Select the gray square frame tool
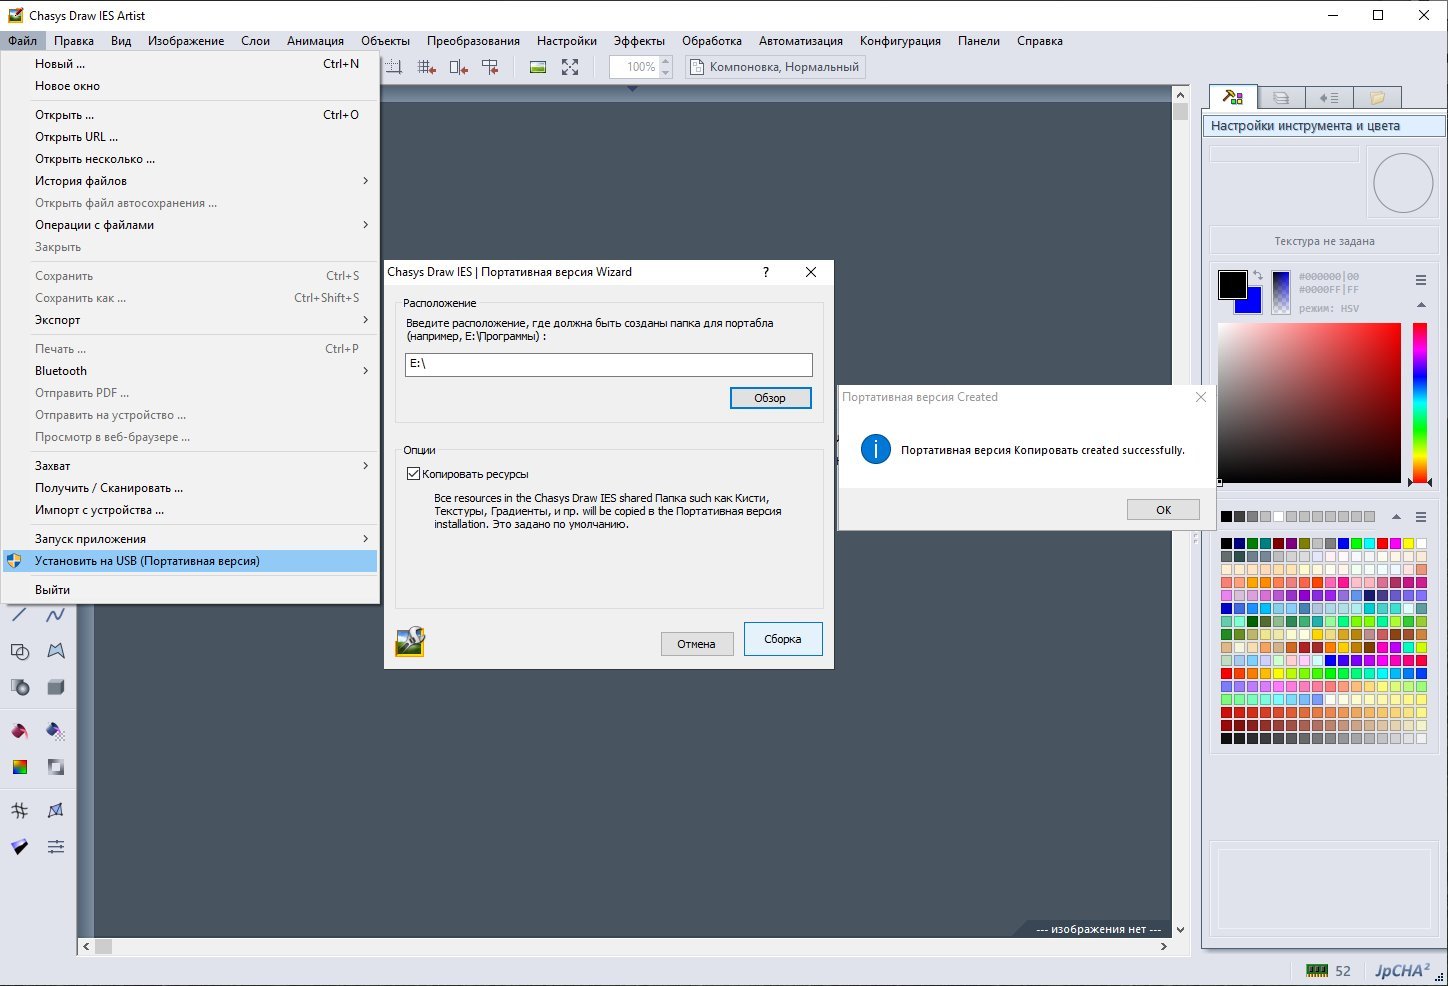 56,767
